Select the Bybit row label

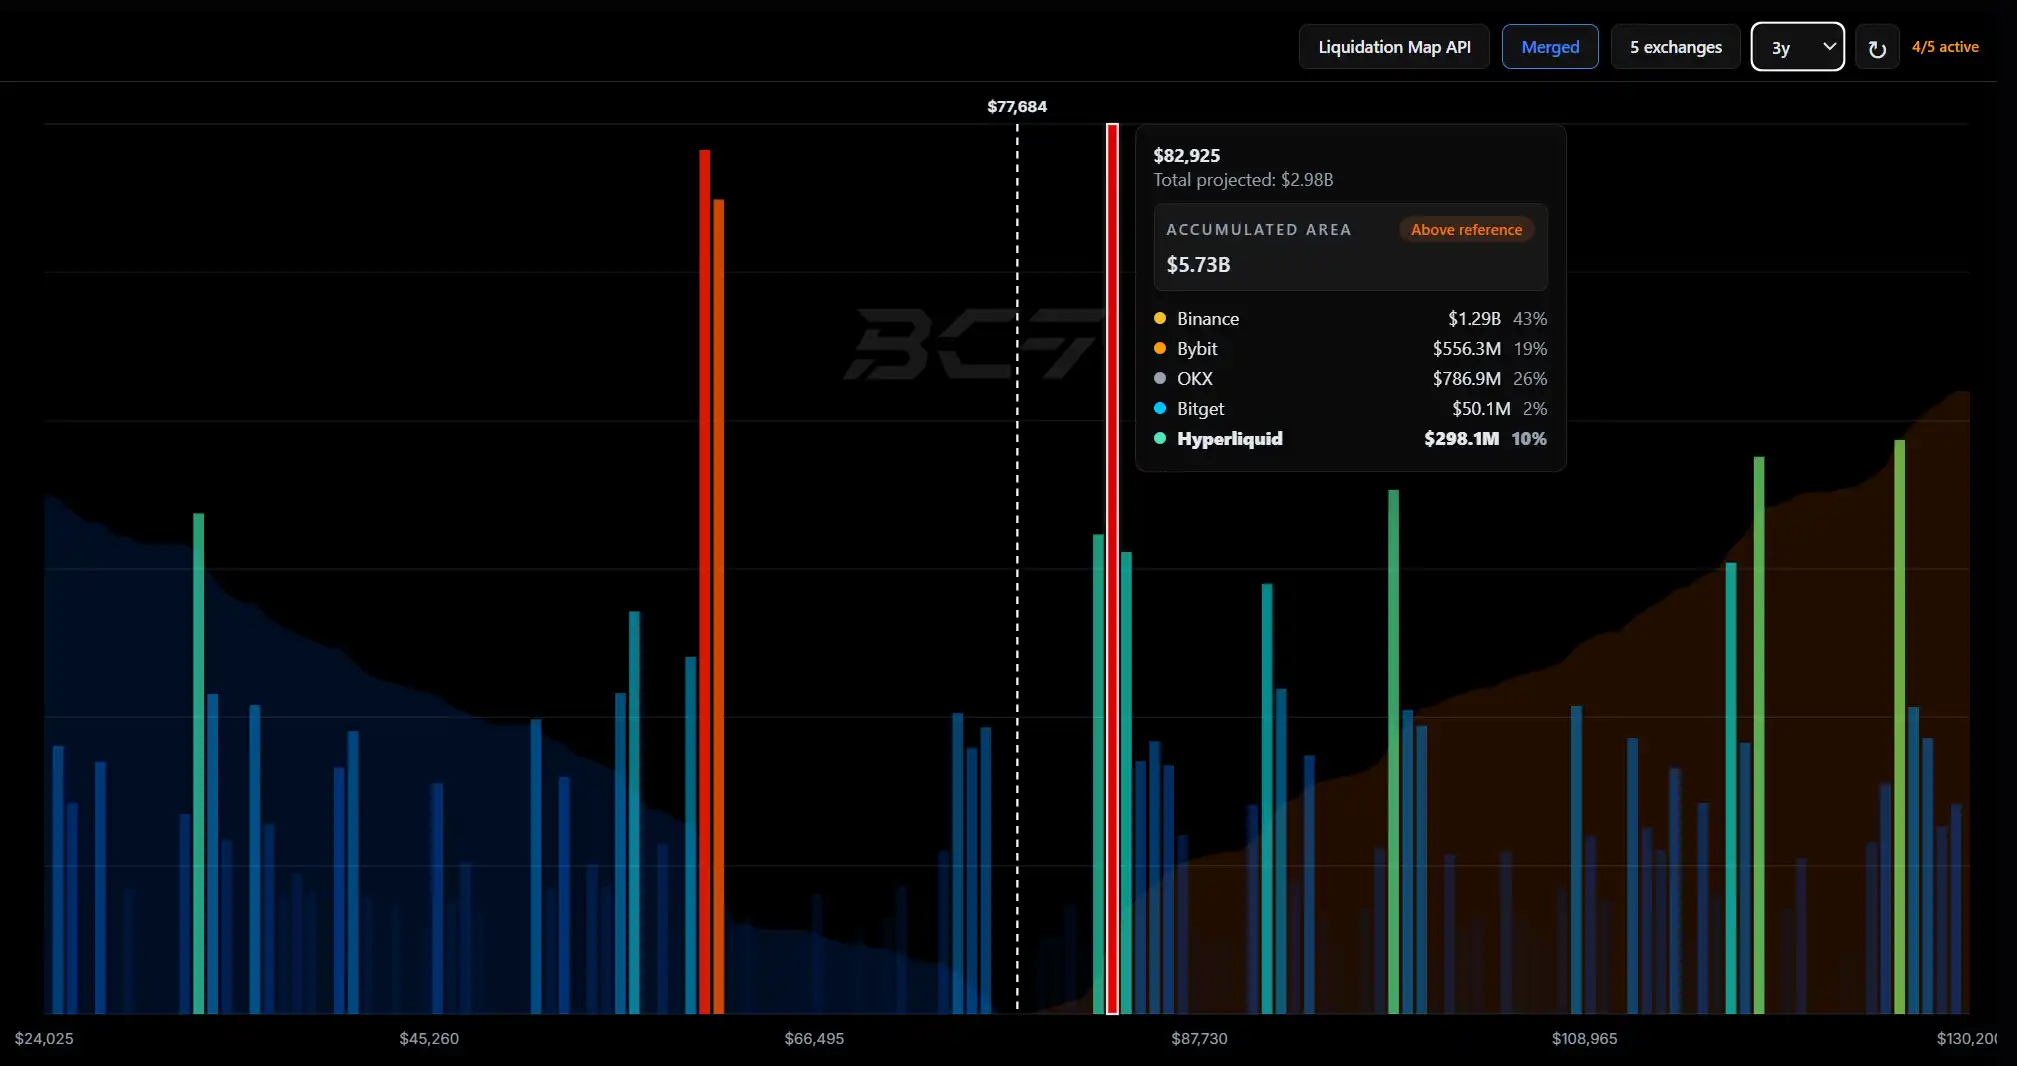click(x=1197, y=349)
